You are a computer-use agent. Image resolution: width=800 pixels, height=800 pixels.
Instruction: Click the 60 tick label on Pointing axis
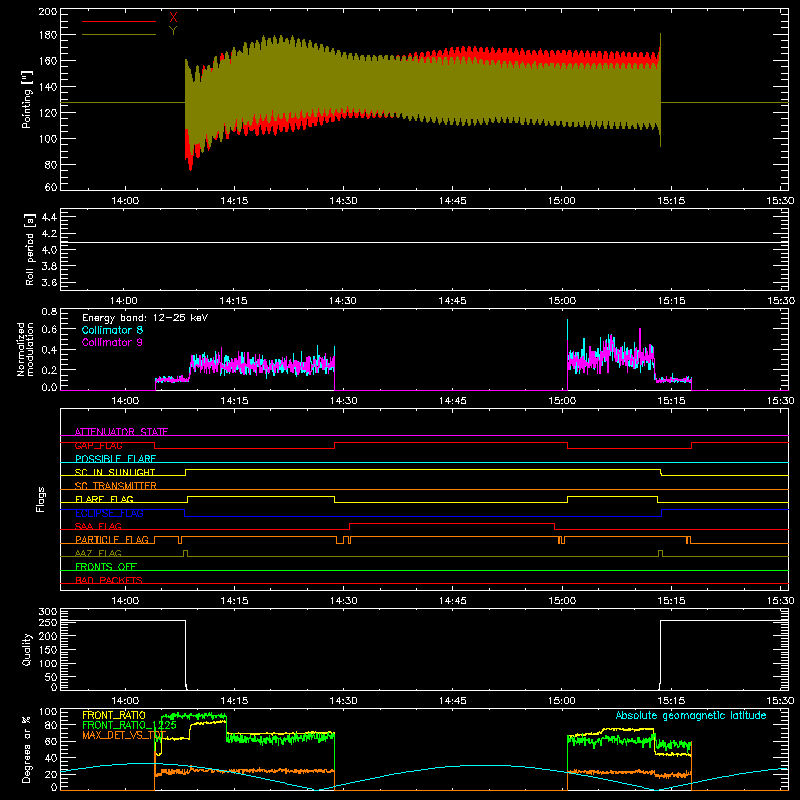pos(51,187)
